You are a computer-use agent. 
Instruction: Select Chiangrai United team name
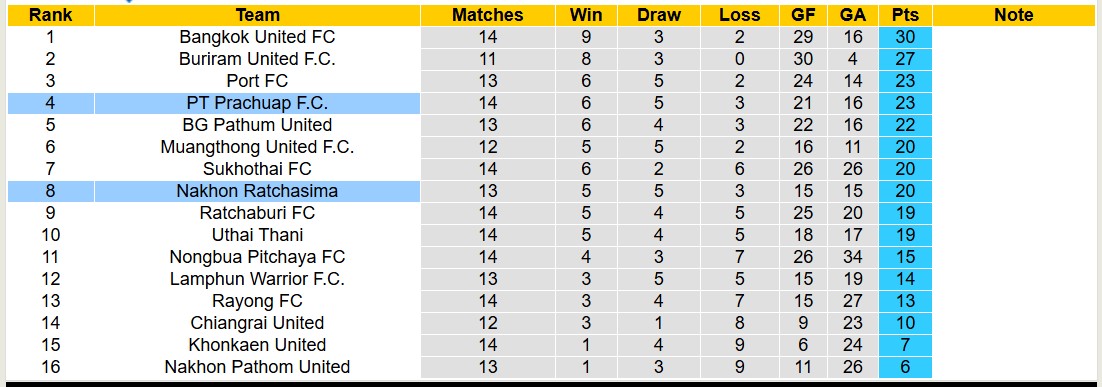point(257,323)
